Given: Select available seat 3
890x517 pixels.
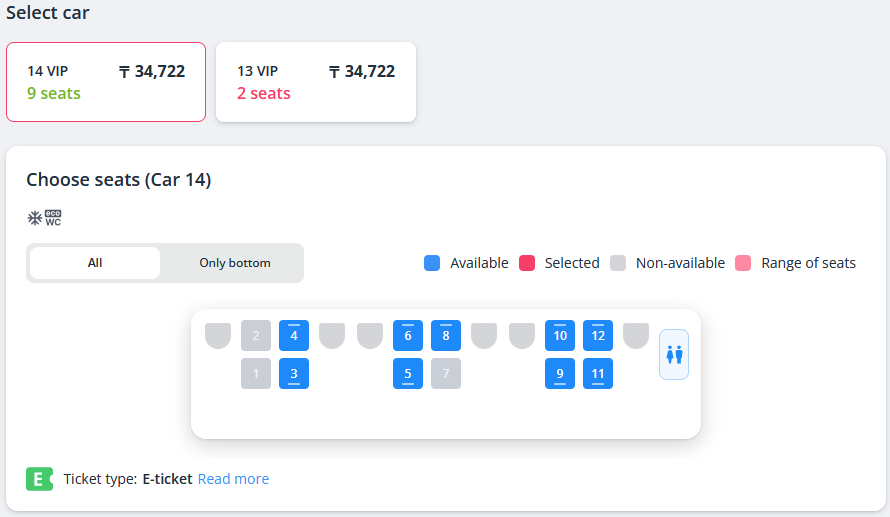Looking at the screenshot, I should pyautogui.click(x=294, y=374).
